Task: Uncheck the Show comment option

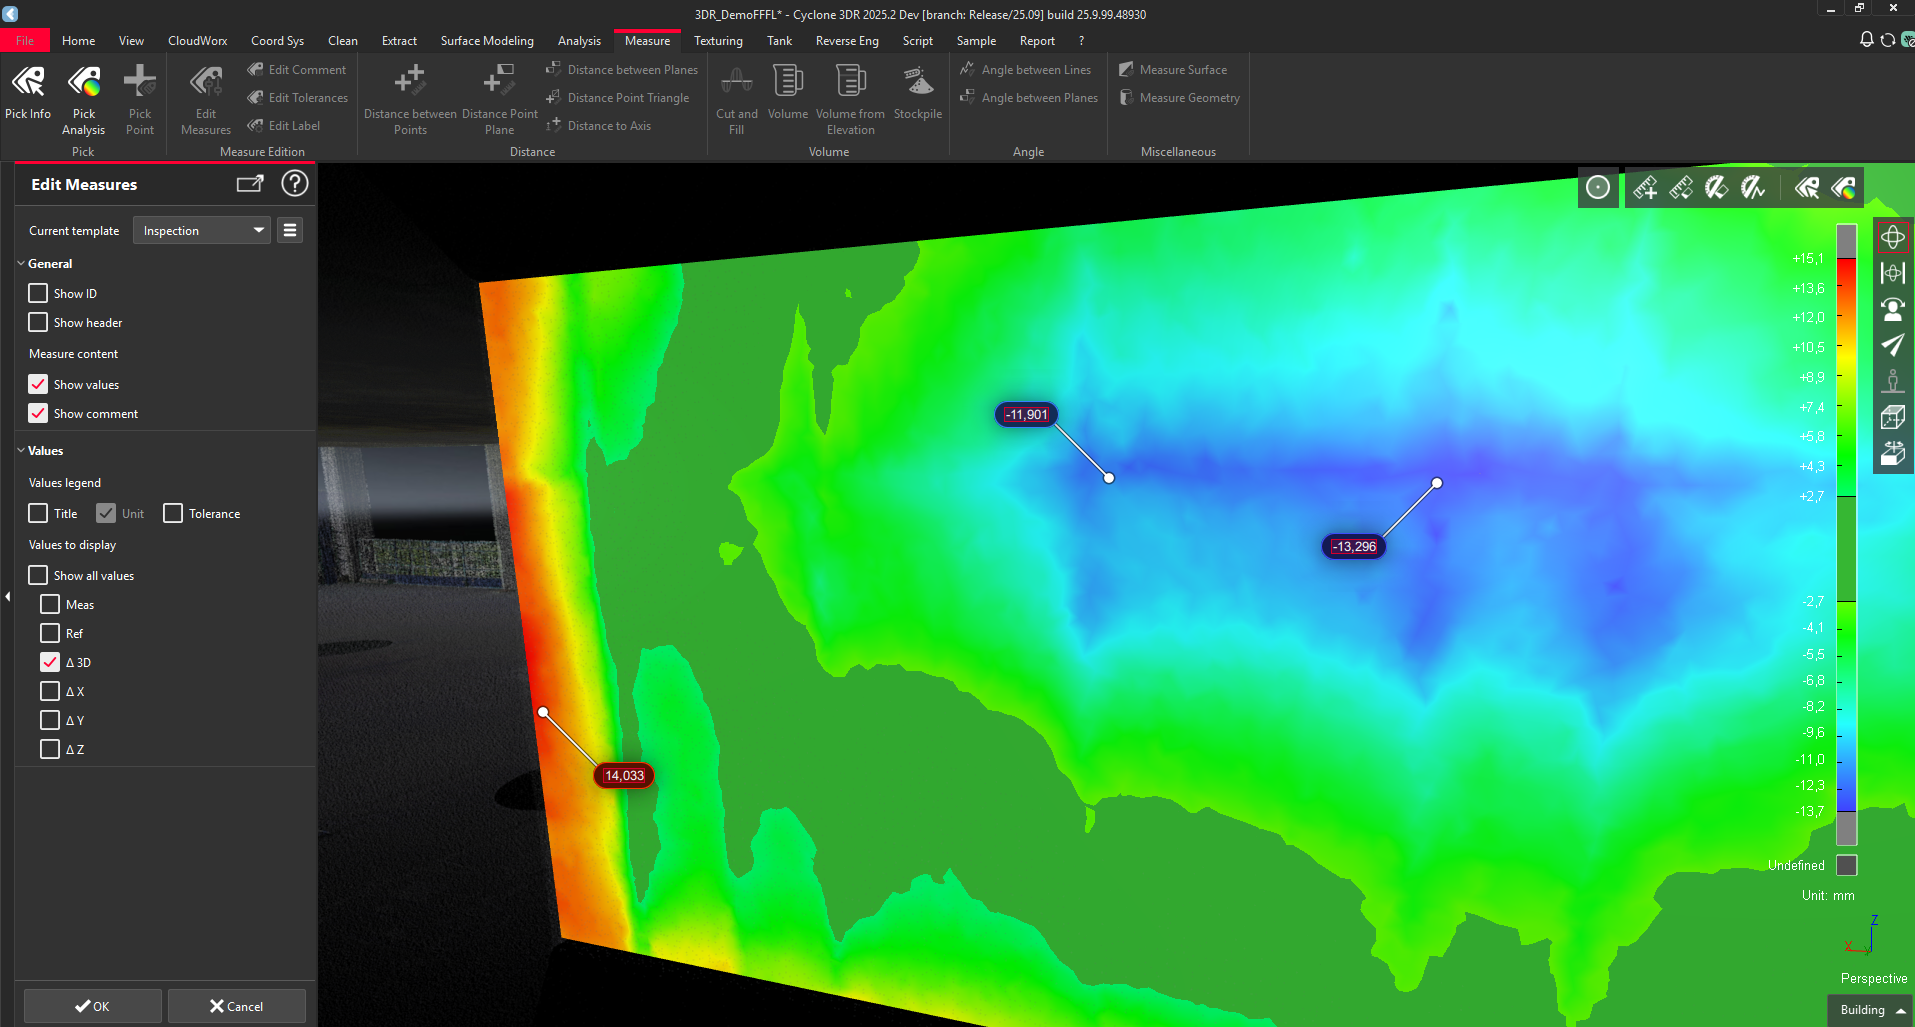Action: 39,413
